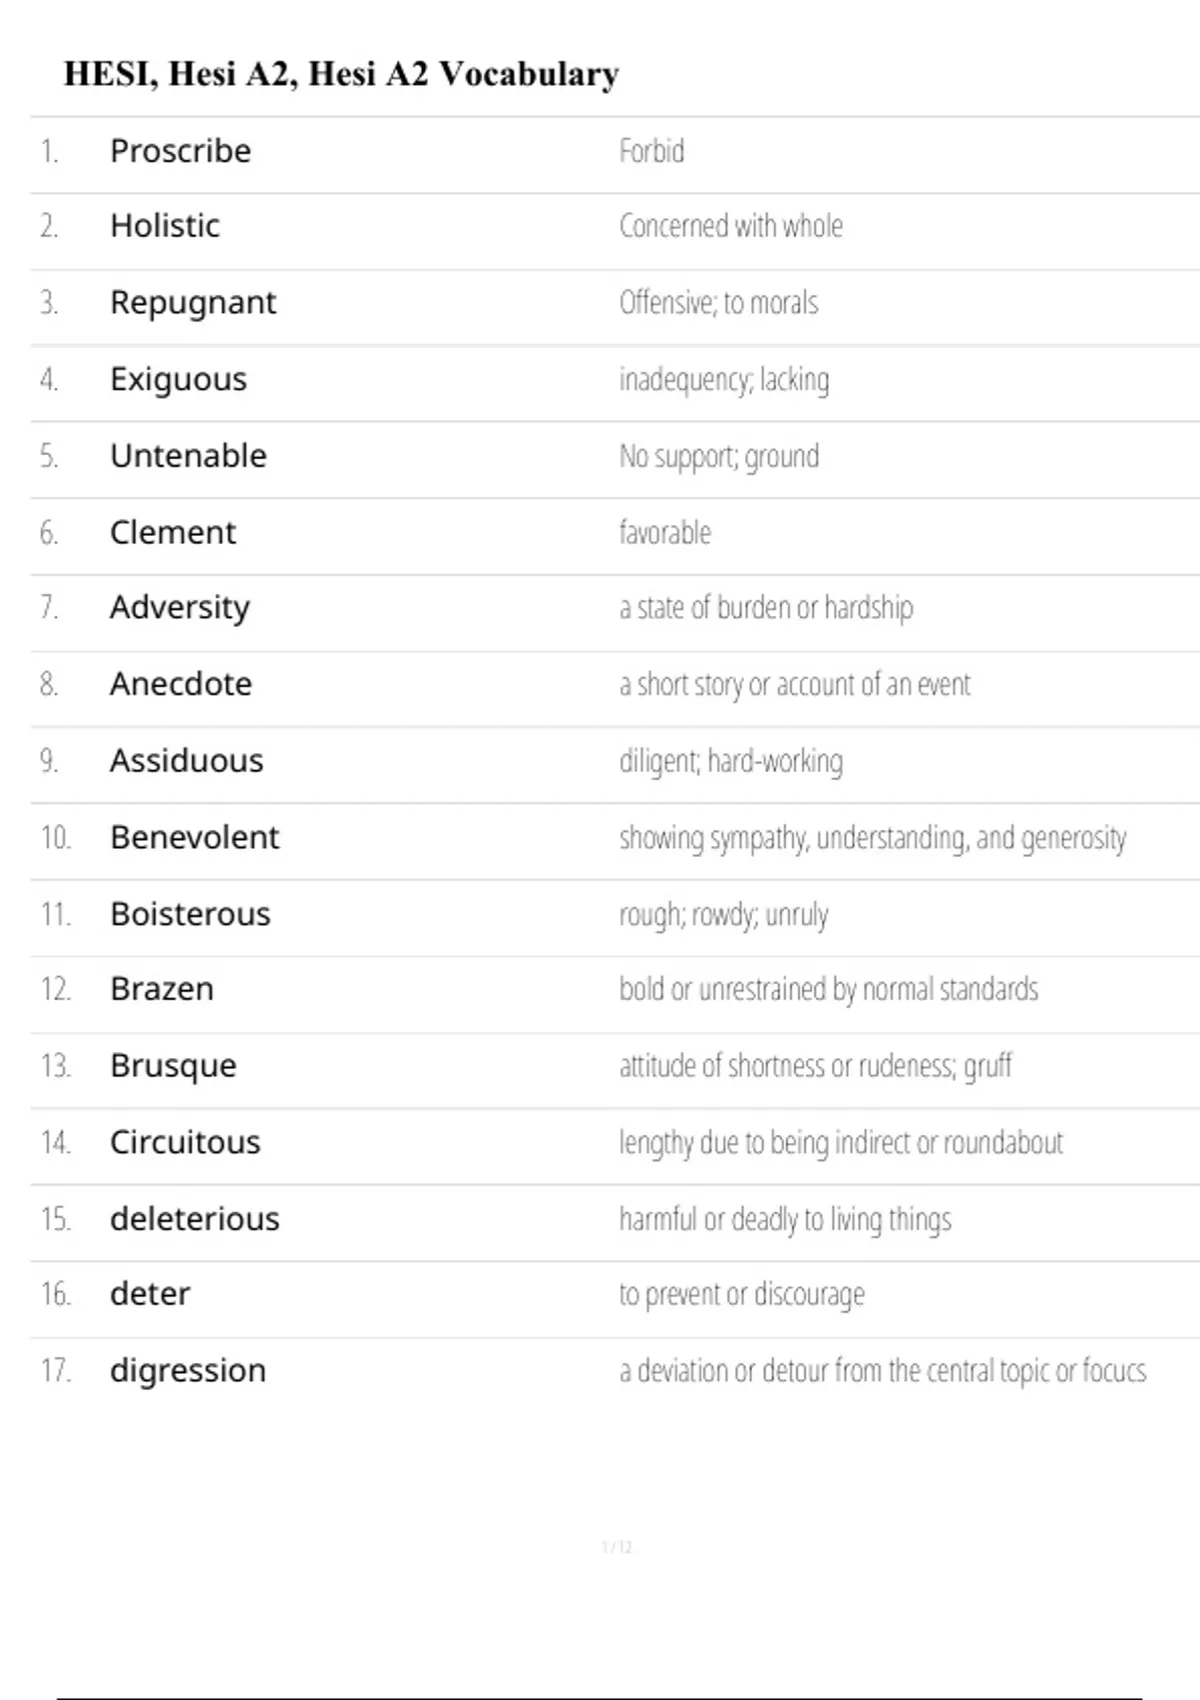Click the page number indicator '1/12'
Screen dimensions: 1200x1700
(x=616, y=1548)
